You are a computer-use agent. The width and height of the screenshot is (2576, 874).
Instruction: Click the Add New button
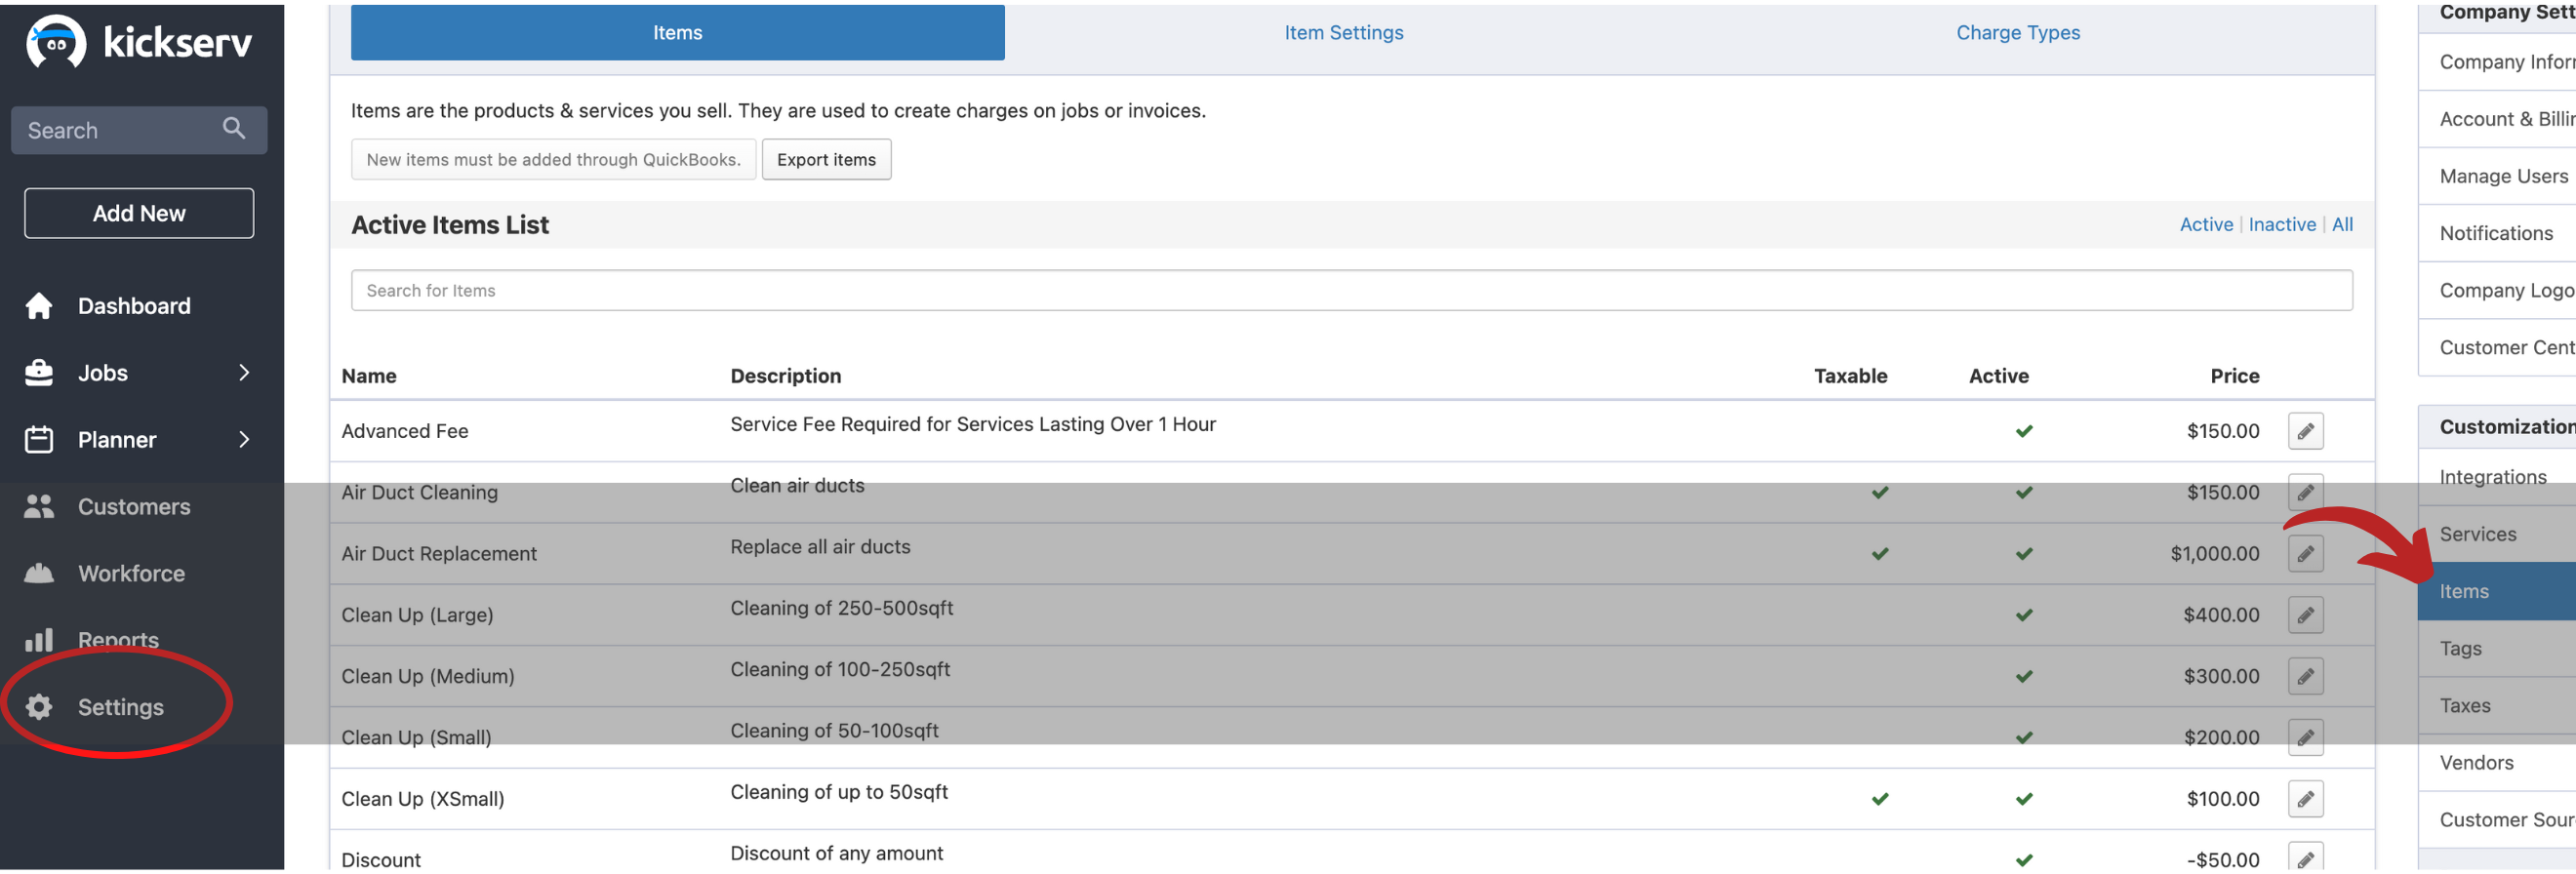coord(139,213)
